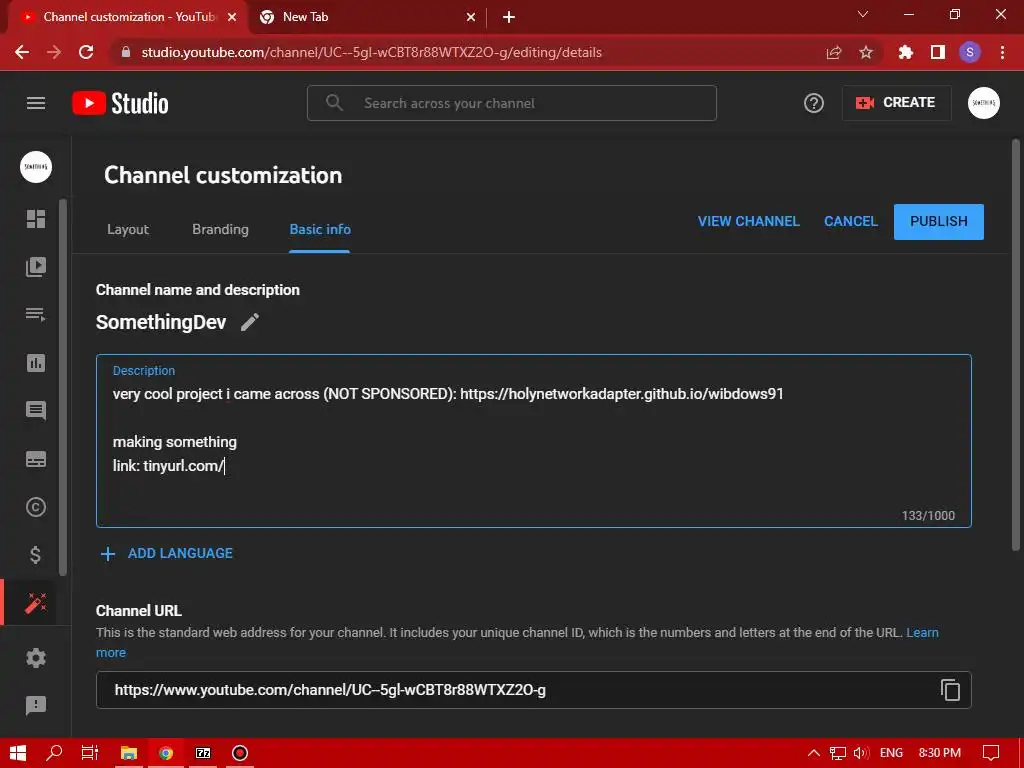Open Task View on the taskbar
1024x768 pixels.
[x=89, y=753]
